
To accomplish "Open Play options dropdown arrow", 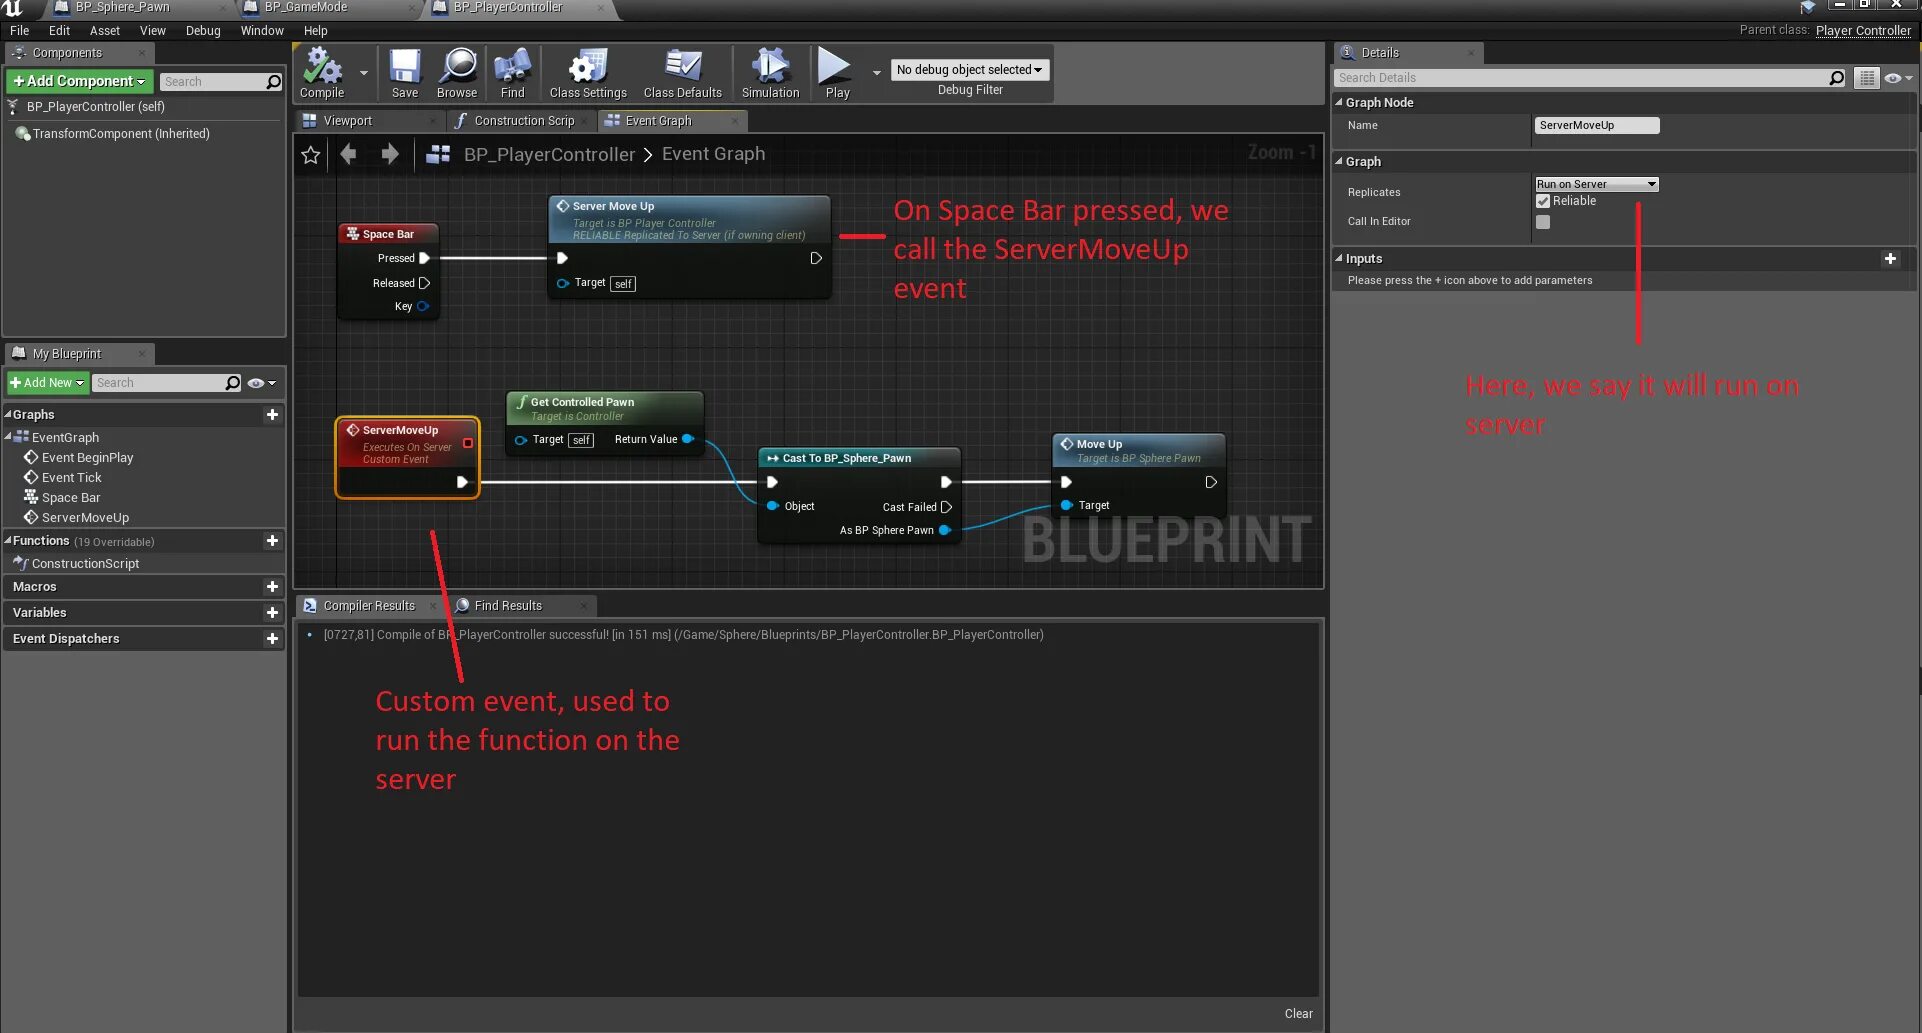I will 877,72.
